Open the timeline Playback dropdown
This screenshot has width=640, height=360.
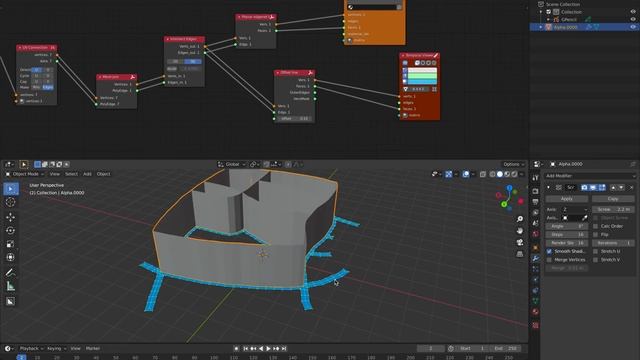(x=31, y=349)
